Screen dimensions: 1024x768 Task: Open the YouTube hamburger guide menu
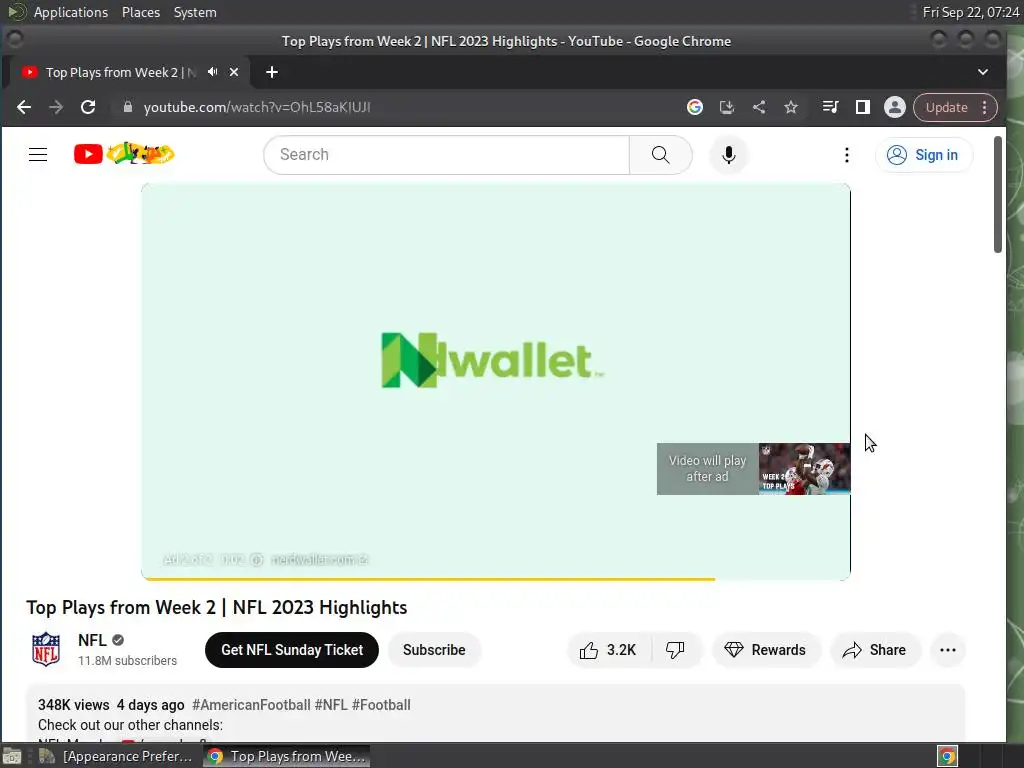pos(38,155)
